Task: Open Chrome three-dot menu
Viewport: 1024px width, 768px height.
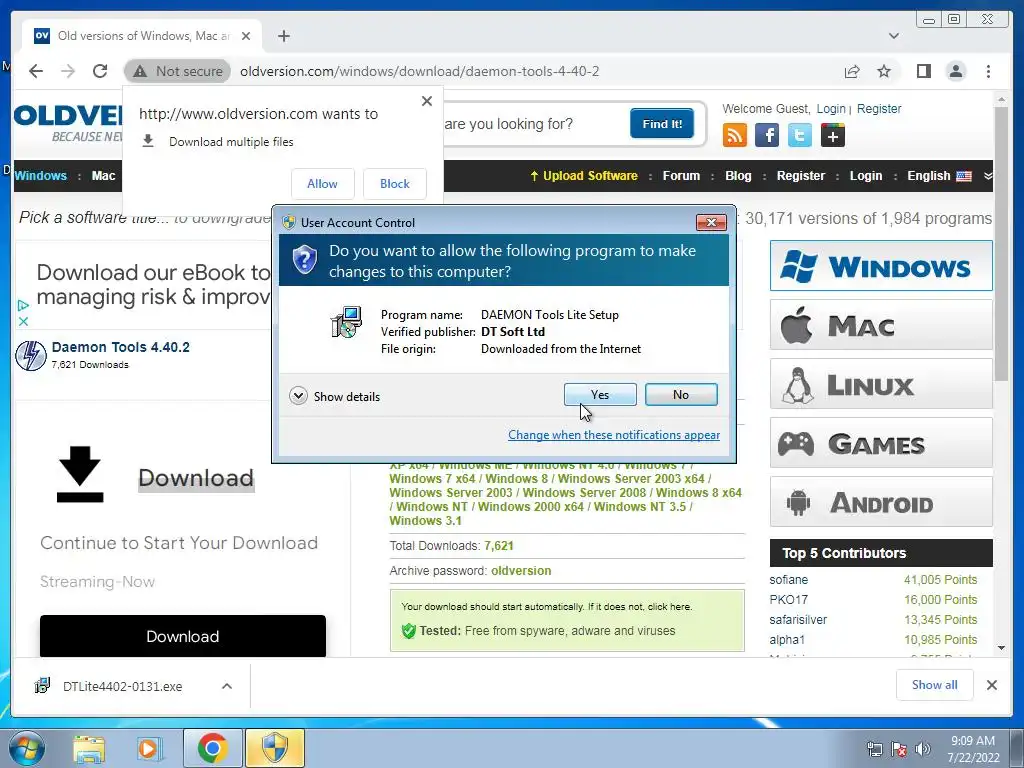Action: point(988,71)
